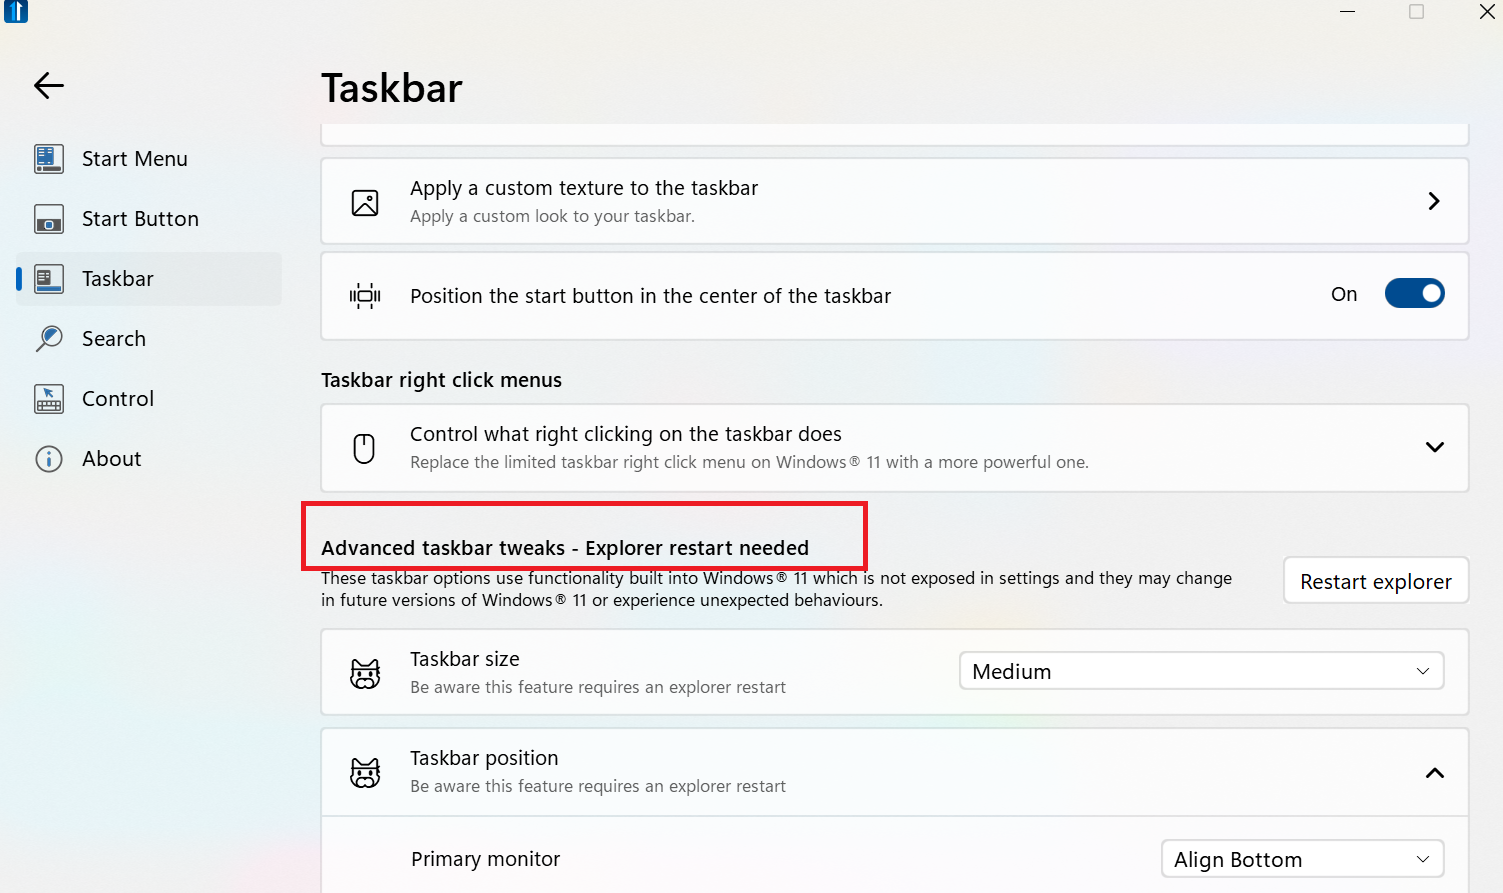This screenshot has height=893, width=1503.
Task: Click the image icon on the custom texture row
Action: [x=365, y=201]
